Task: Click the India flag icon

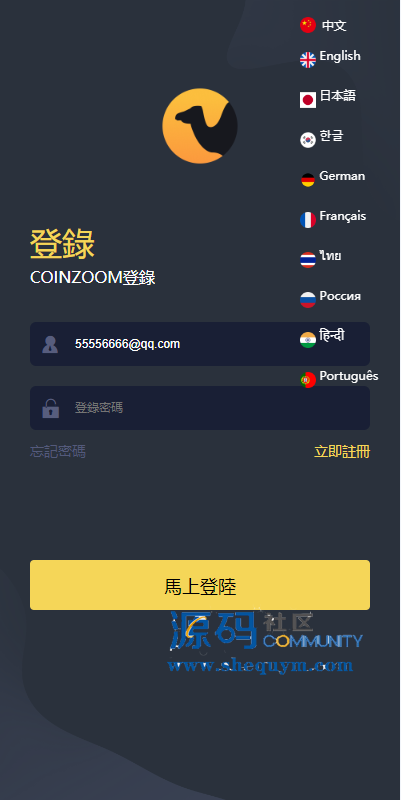Action: click(x=308, y=340)
